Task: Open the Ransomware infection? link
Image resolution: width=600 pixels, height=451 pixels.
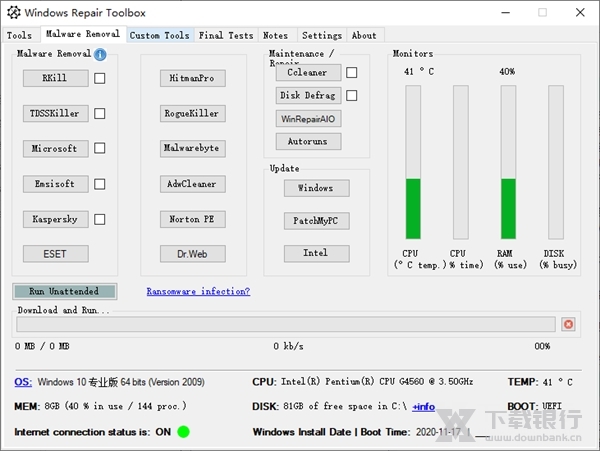Action: point(198,291)
